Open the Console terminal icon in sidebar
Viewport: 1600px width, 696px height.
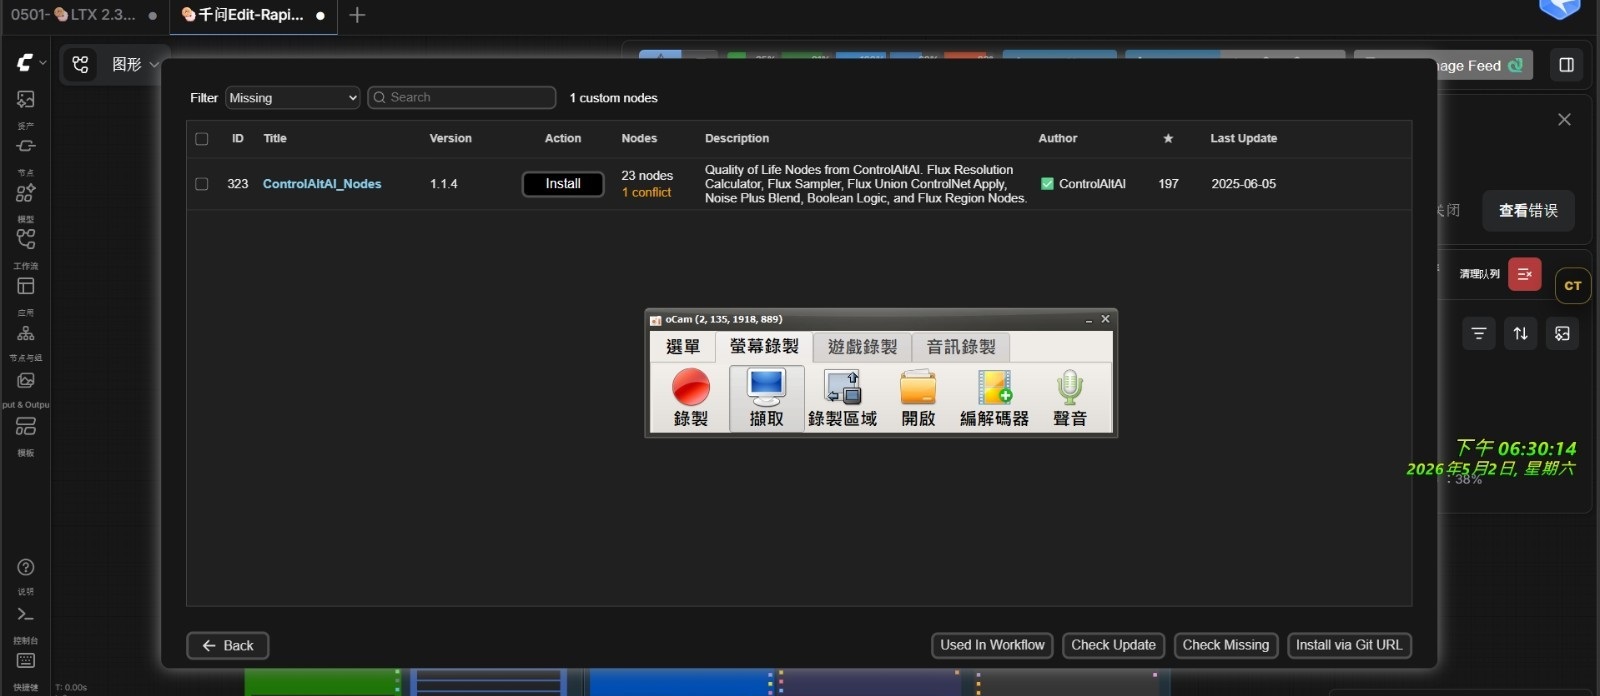click(x=26, y=614)
